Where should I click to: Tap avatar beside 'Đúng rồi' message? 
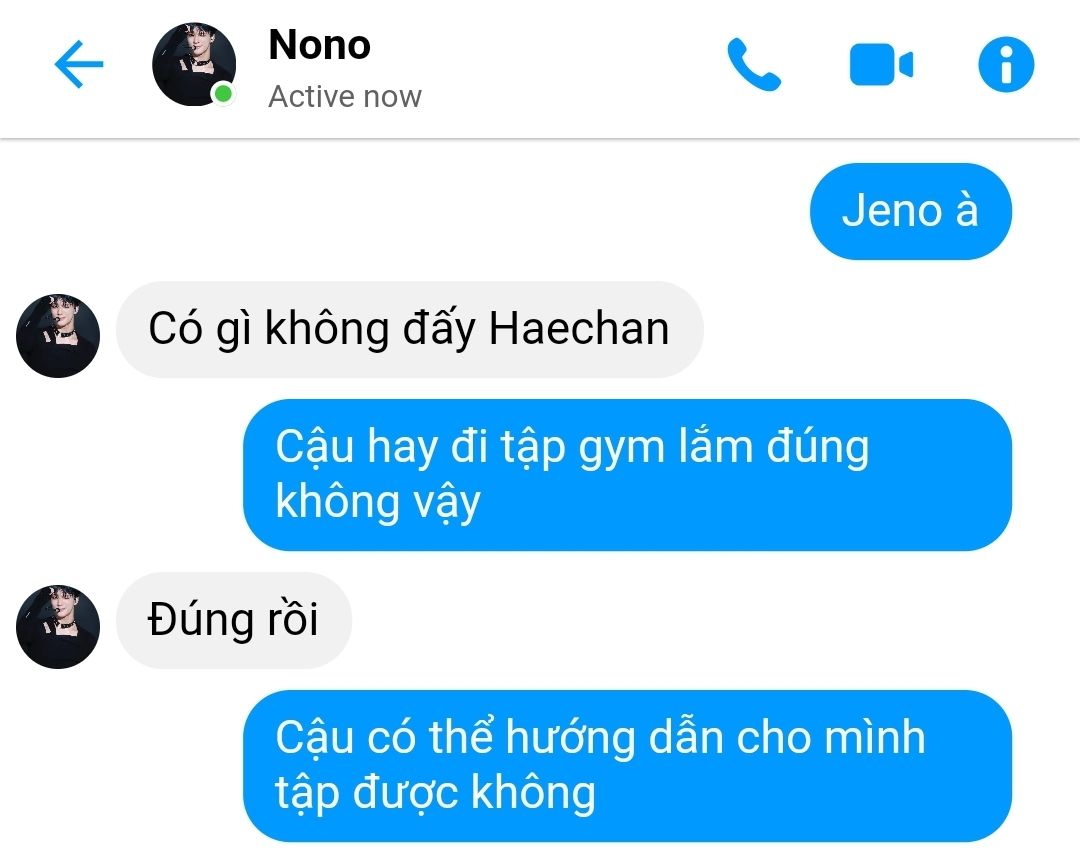tap(58, 626)
